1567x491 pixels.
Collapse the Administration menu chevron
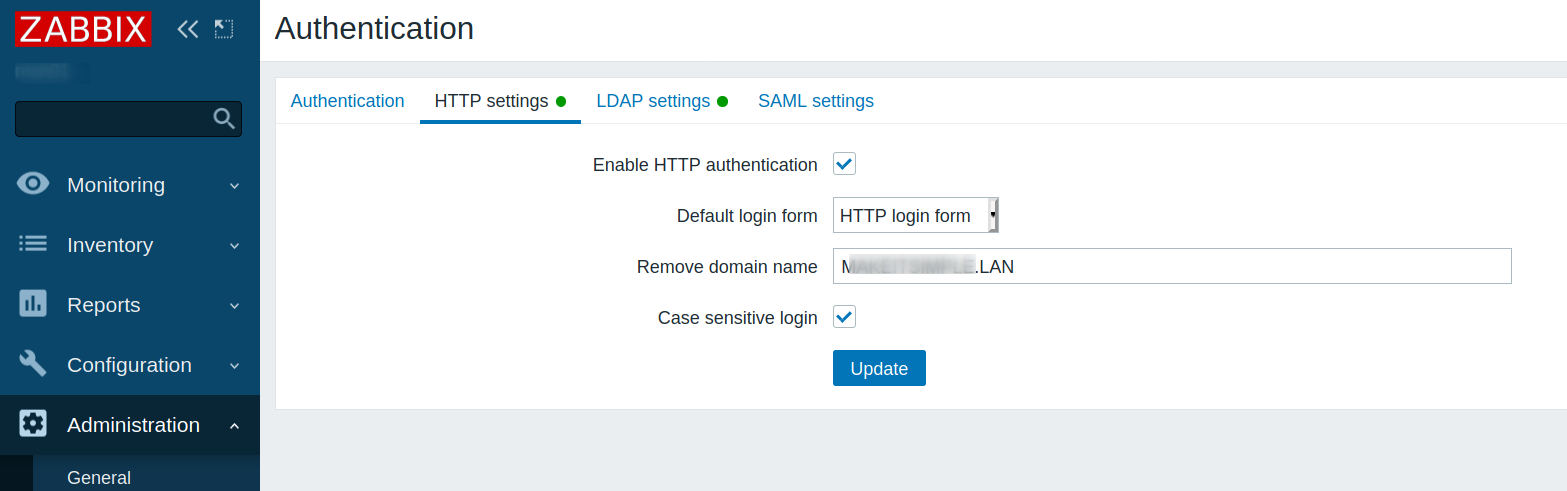click(x=234, y=426)
